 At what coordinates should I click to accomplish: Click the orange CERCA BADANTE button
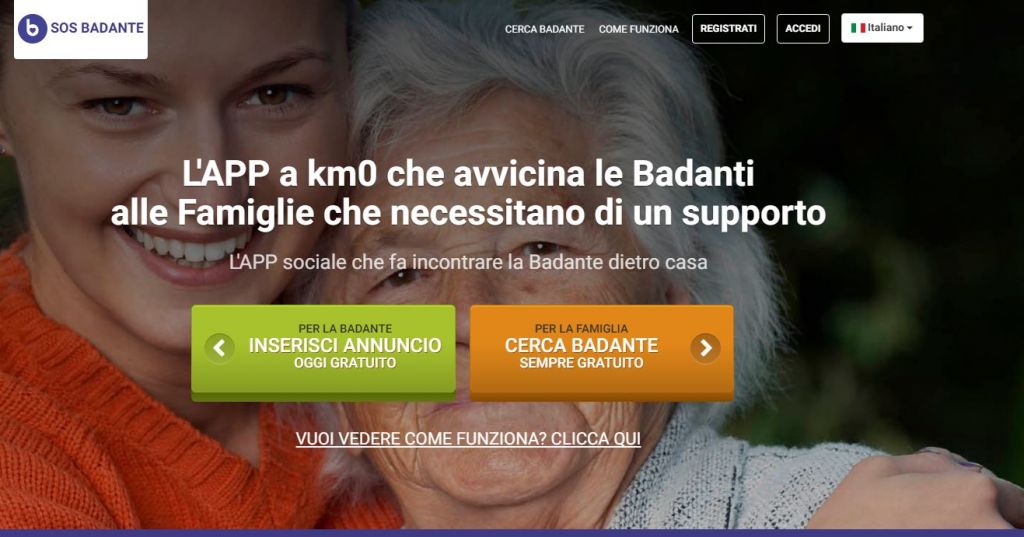point(601,351)
